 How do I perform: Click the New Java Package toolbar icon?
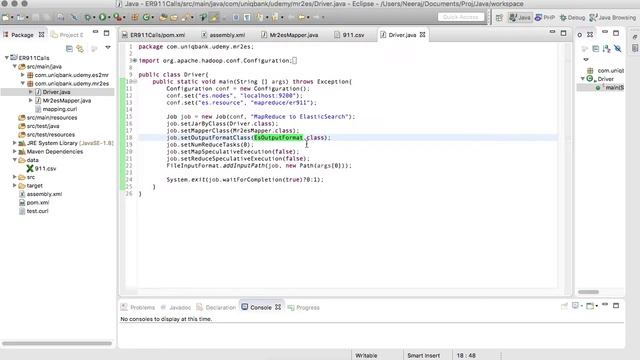135,18
